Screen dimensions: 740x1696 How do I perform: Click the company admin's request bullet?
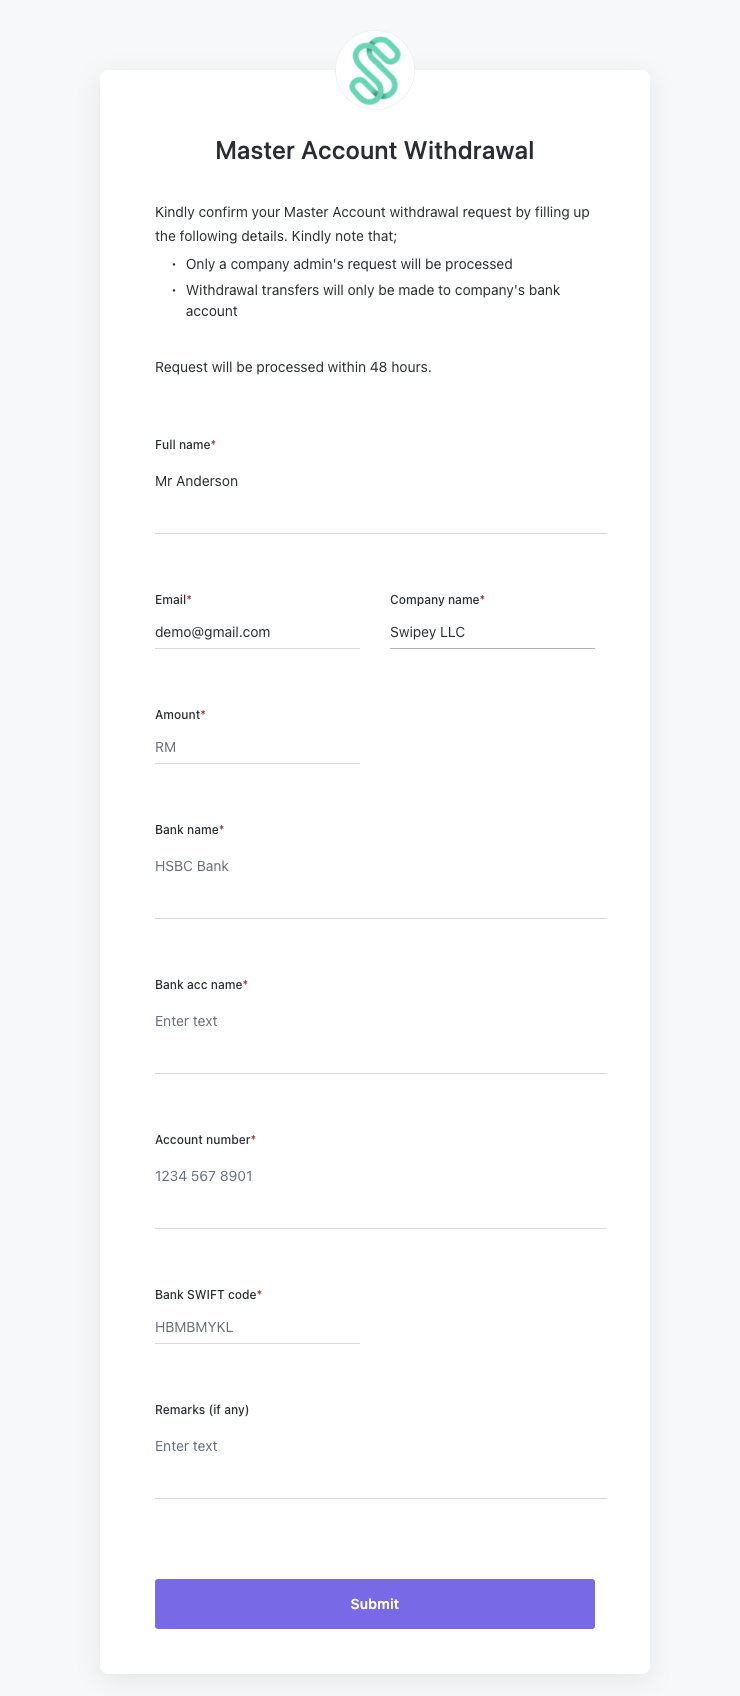[x=349, y=264]
